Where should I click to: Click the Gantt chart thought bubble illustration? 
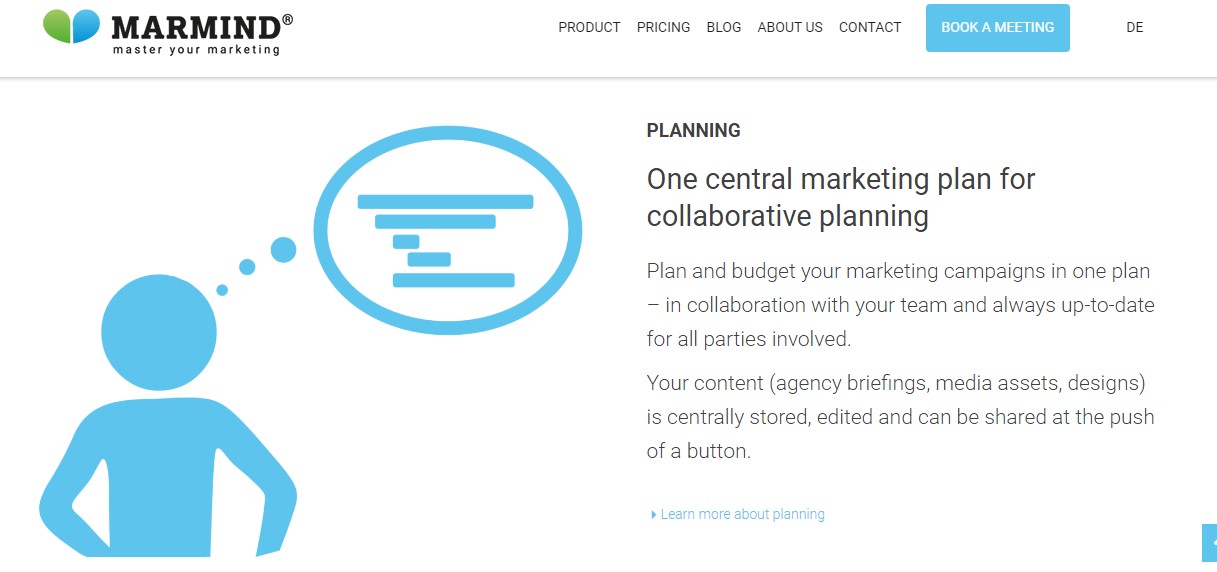click(447, 229)
